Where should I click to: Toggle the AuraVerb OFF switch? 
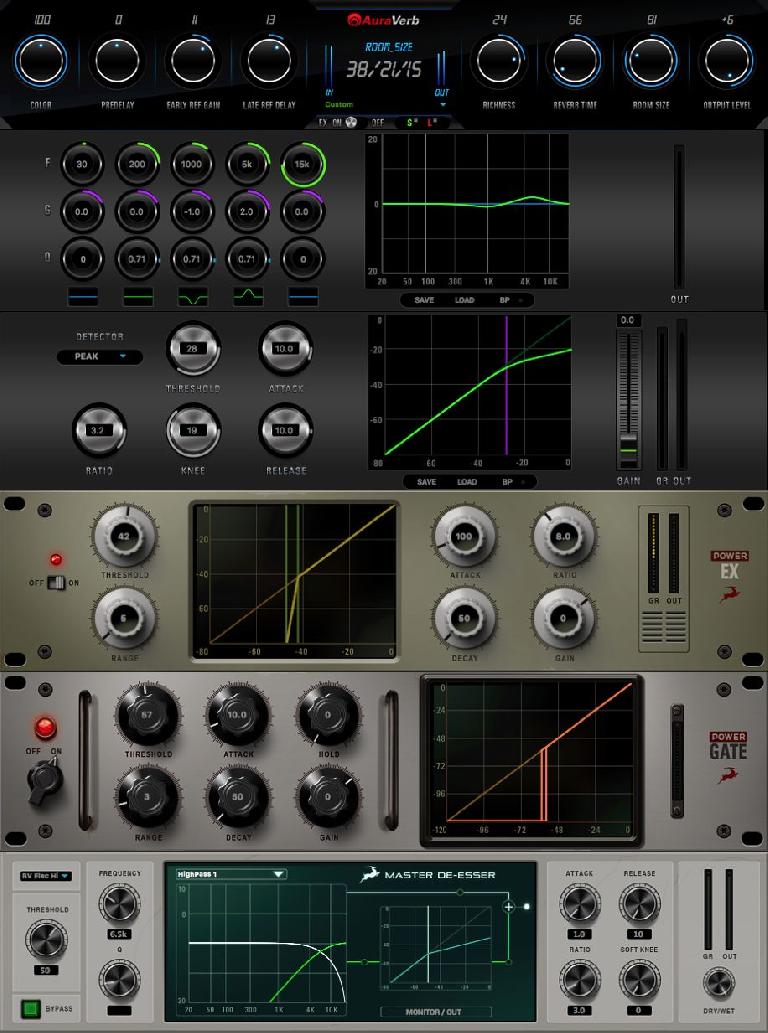click(378, 123)
